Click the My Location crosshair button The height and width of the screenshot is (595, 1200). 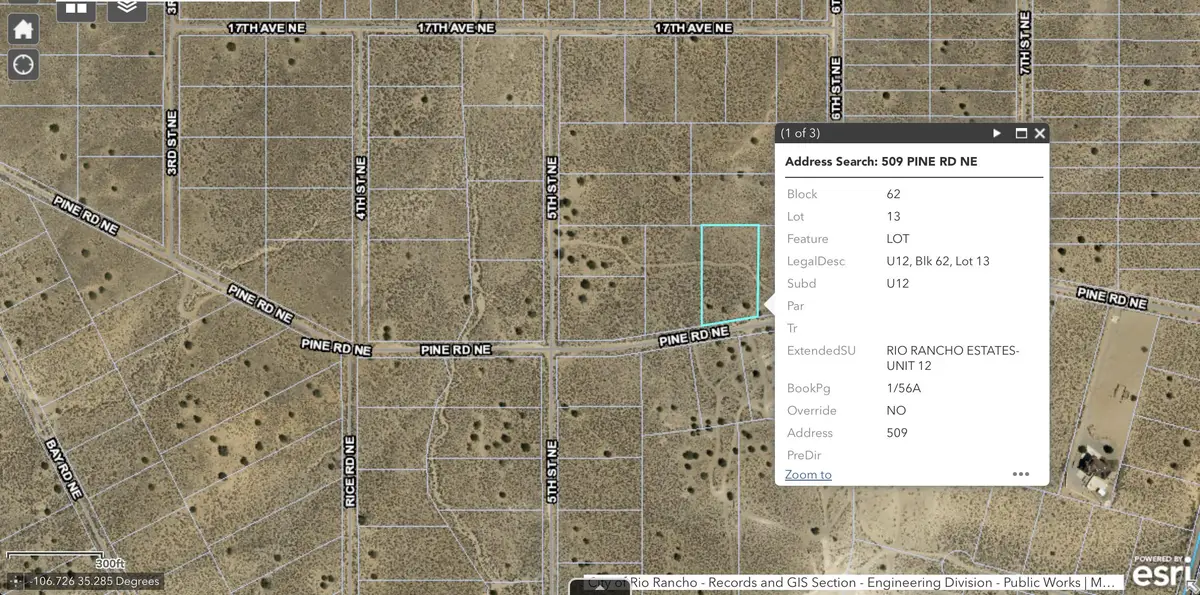(23, 65)
